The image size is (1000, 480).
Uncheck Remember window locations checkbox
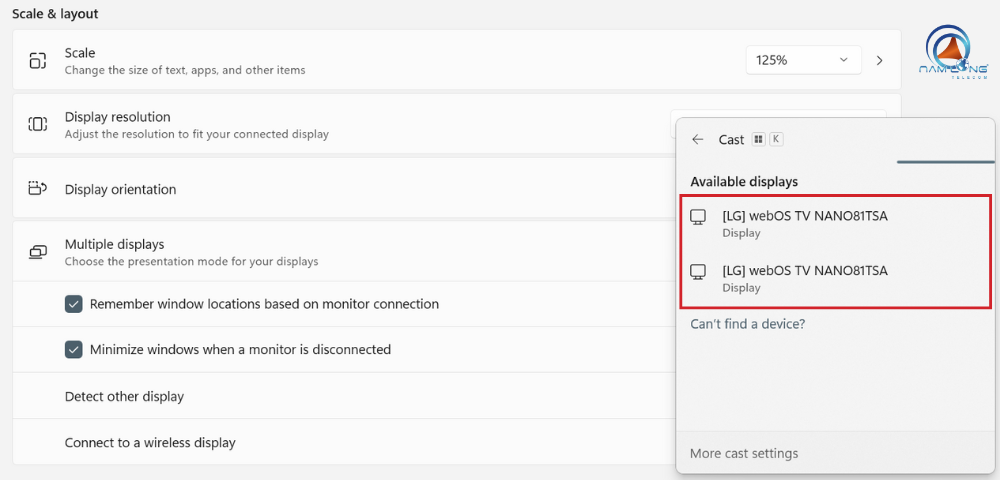pyautogui.click(x=74, y=304)
